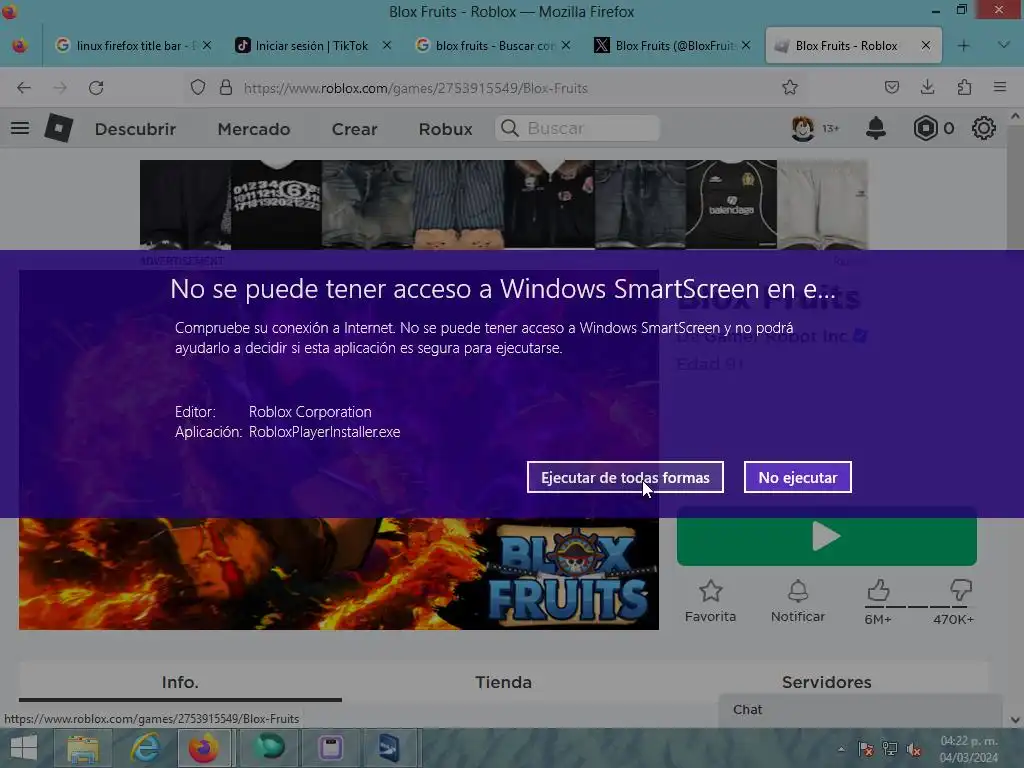Viewport: 1024px width, 768px height.
Task: Click the green Play button
Action: (x=827, y=537)
